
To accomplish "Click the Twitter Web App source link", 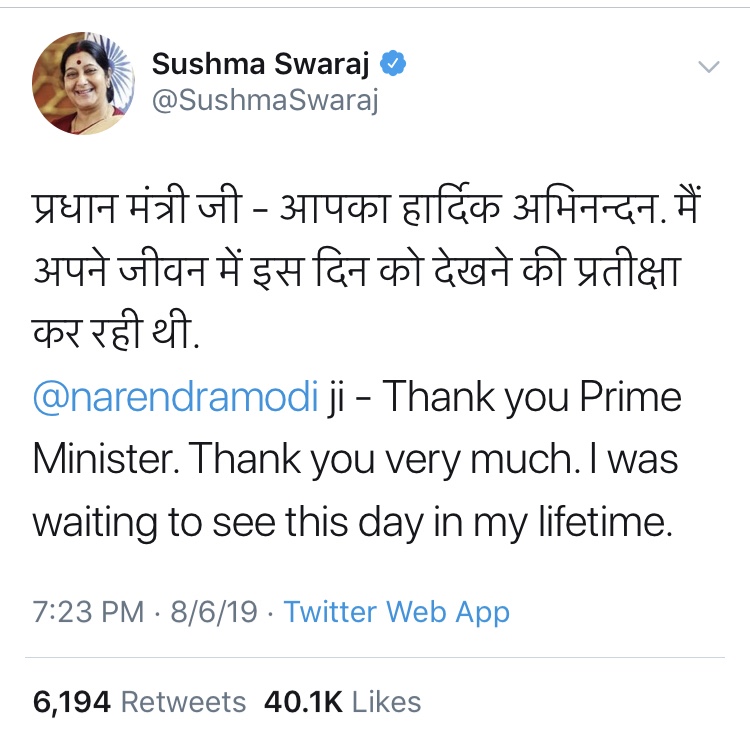I will pyautogui.click(x=396, y=612).
